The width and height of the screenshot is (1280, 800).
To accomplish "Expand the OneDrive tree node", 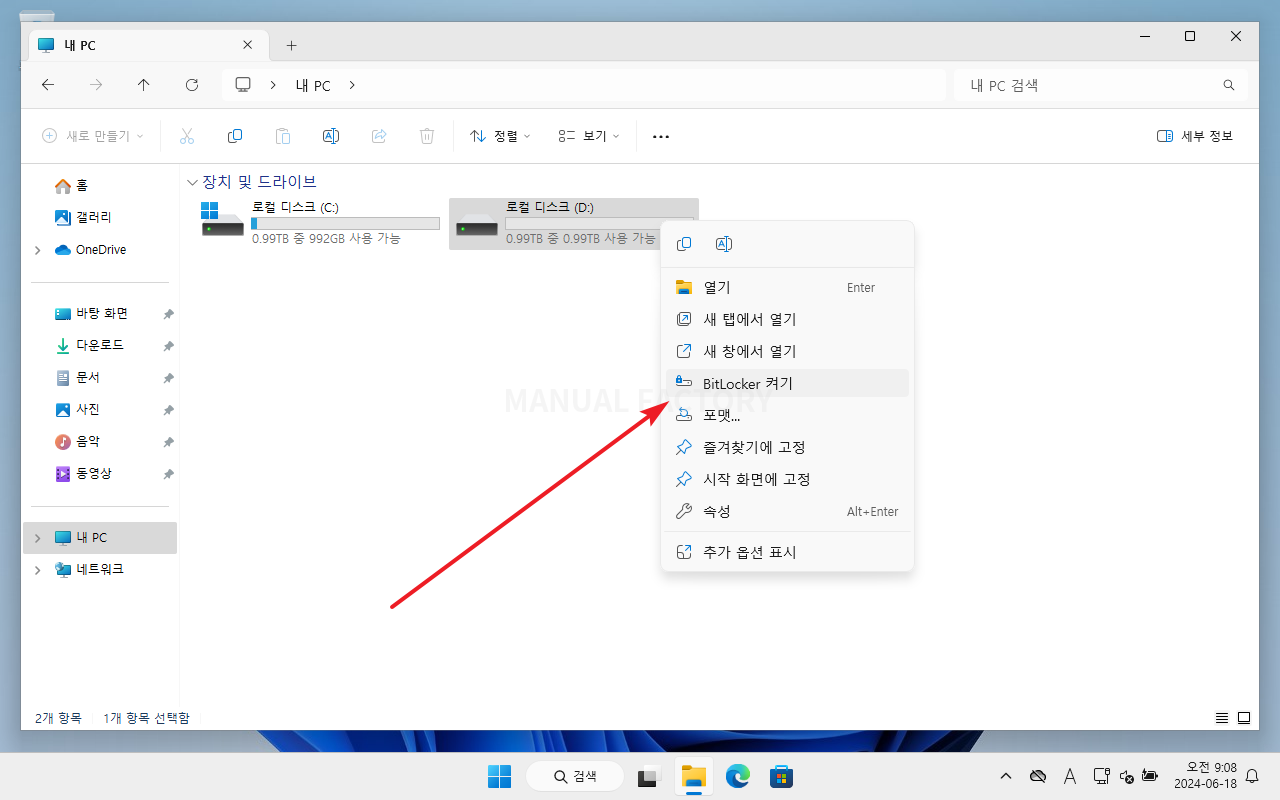I will point(38,250).
